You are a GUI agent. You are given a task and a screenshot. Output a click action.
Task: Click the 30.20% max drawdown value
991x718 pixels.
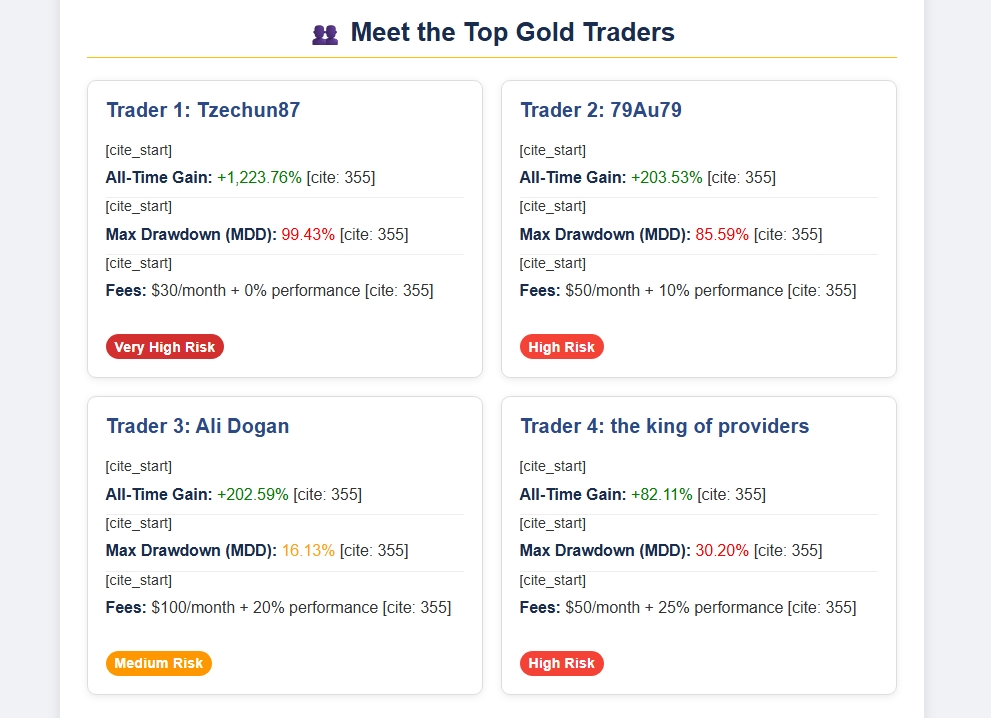722,551
